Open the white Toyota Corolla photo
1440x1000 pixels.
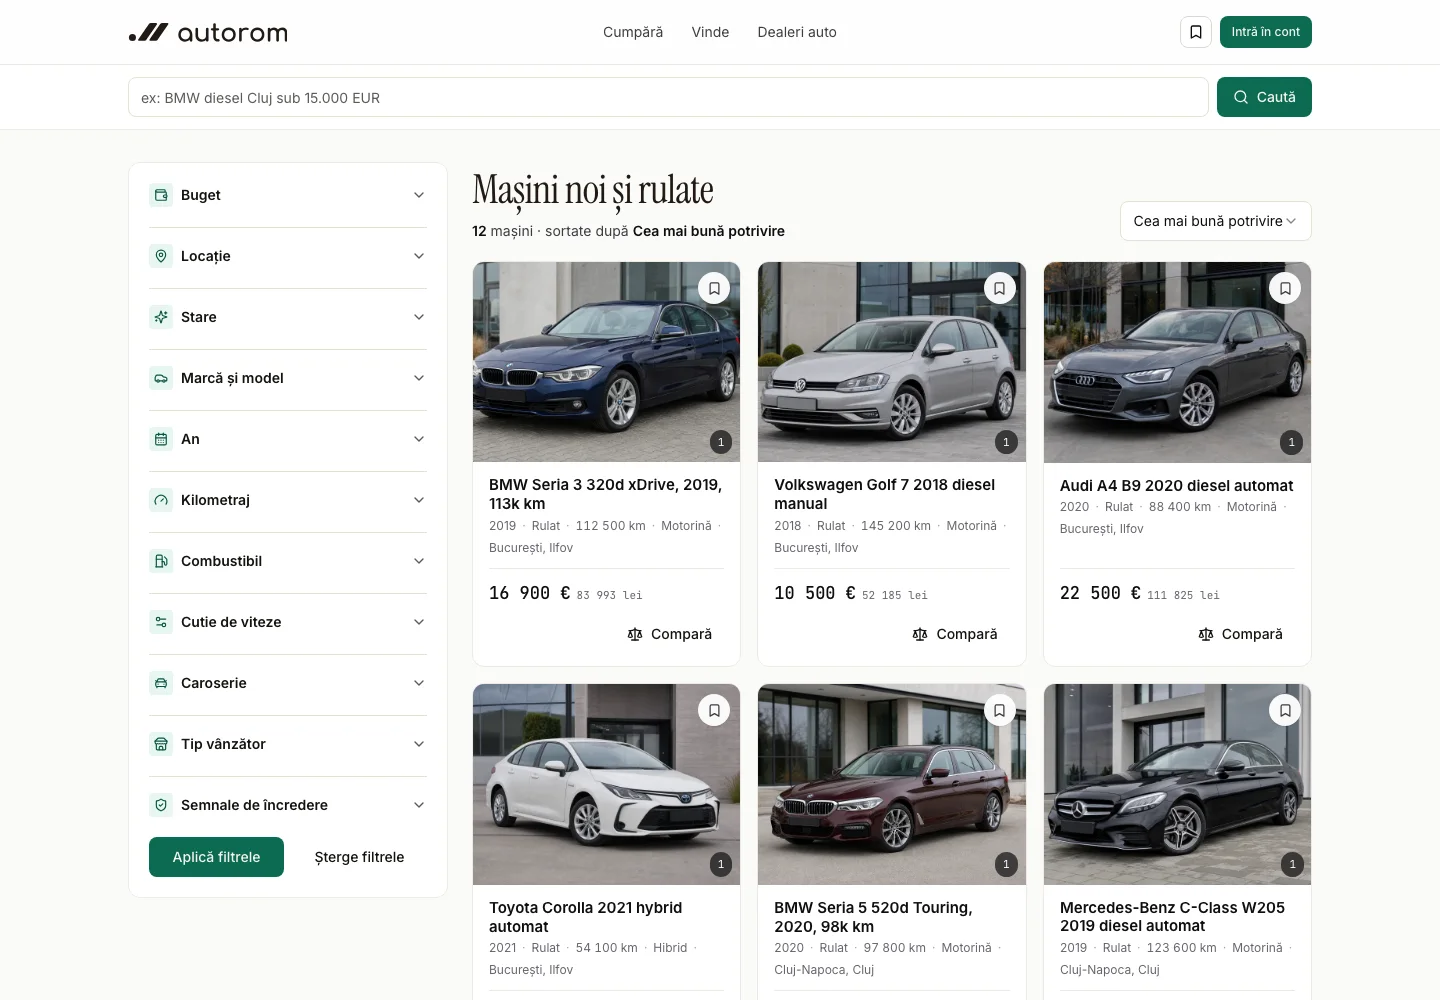pos(606,784)
